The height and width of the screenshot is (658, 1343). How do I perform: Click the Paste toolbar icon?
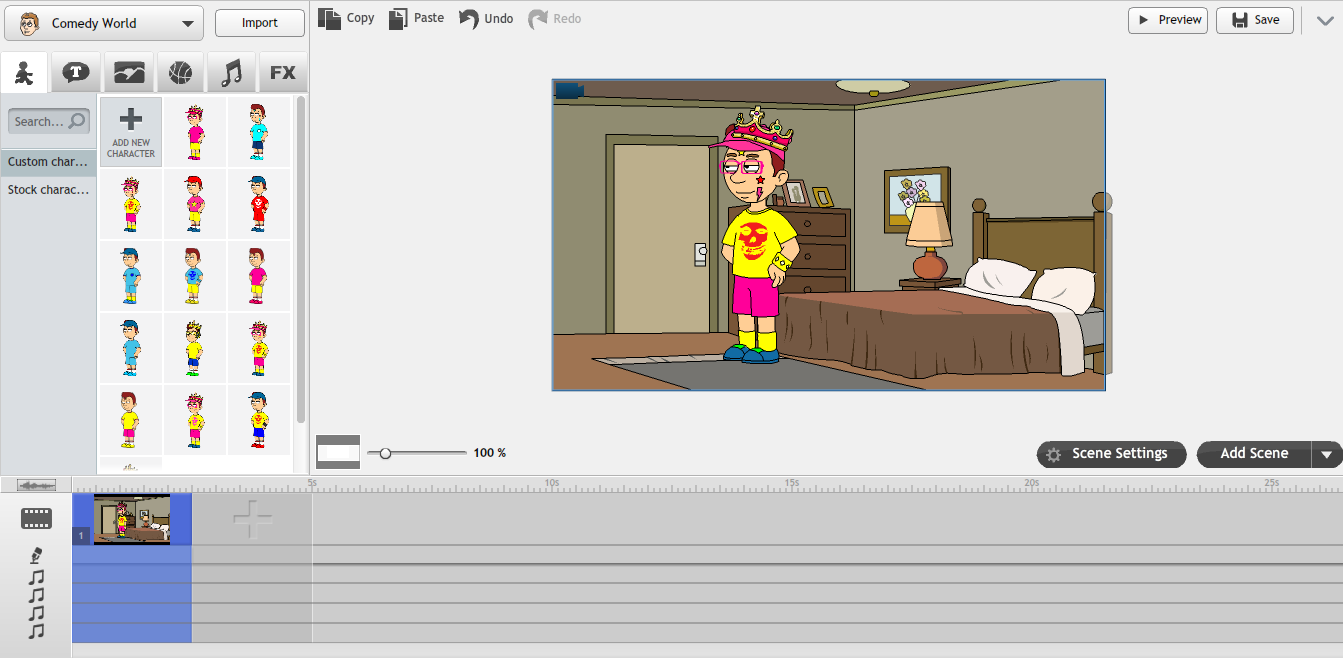[415, 18]
